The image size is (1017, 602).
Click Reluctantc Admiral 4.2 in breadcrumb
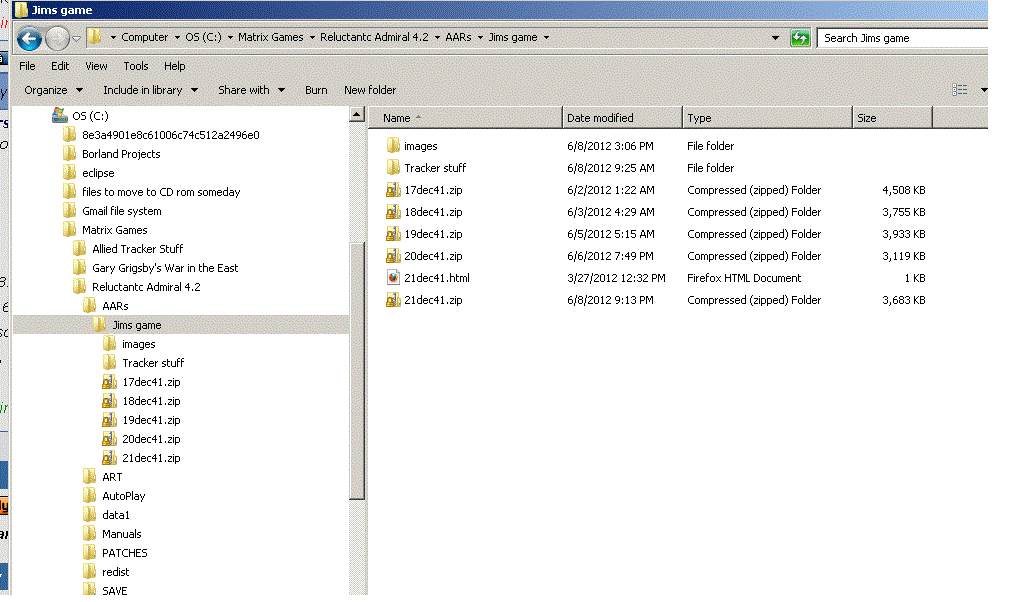tap(374, 37)
